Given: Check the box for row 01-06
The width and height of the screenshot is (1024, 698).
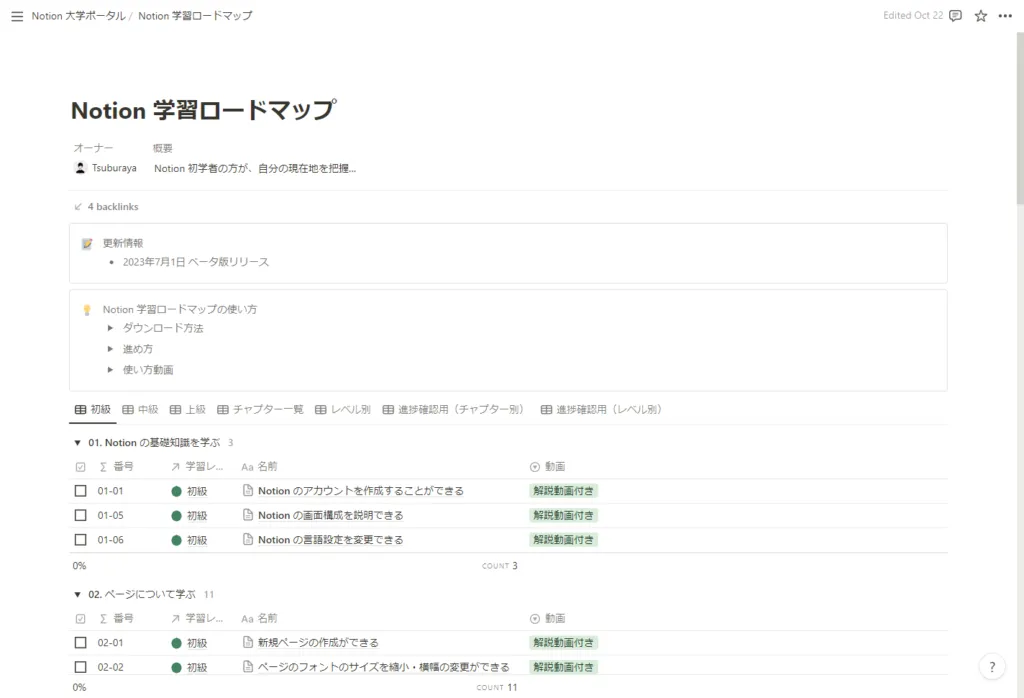Looking at the screenshot, I should [x=80, y=539].
